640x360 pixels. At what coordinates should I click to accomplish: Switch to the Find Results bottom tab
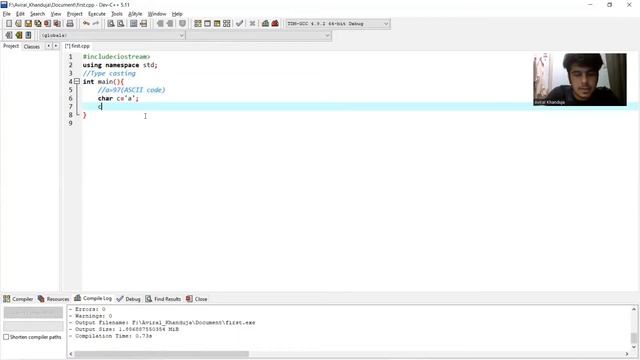coord(163,299)
